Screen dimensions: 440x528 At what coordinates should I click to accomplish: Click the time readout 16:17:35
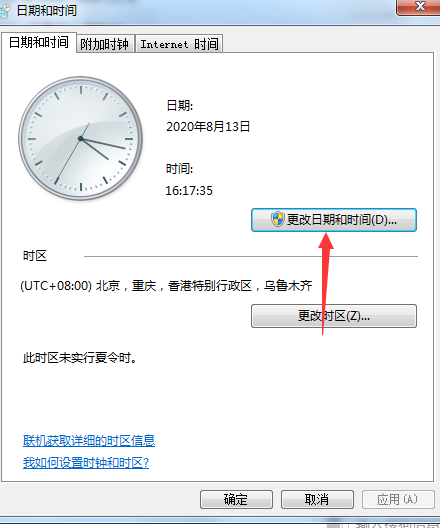point(189,191)
